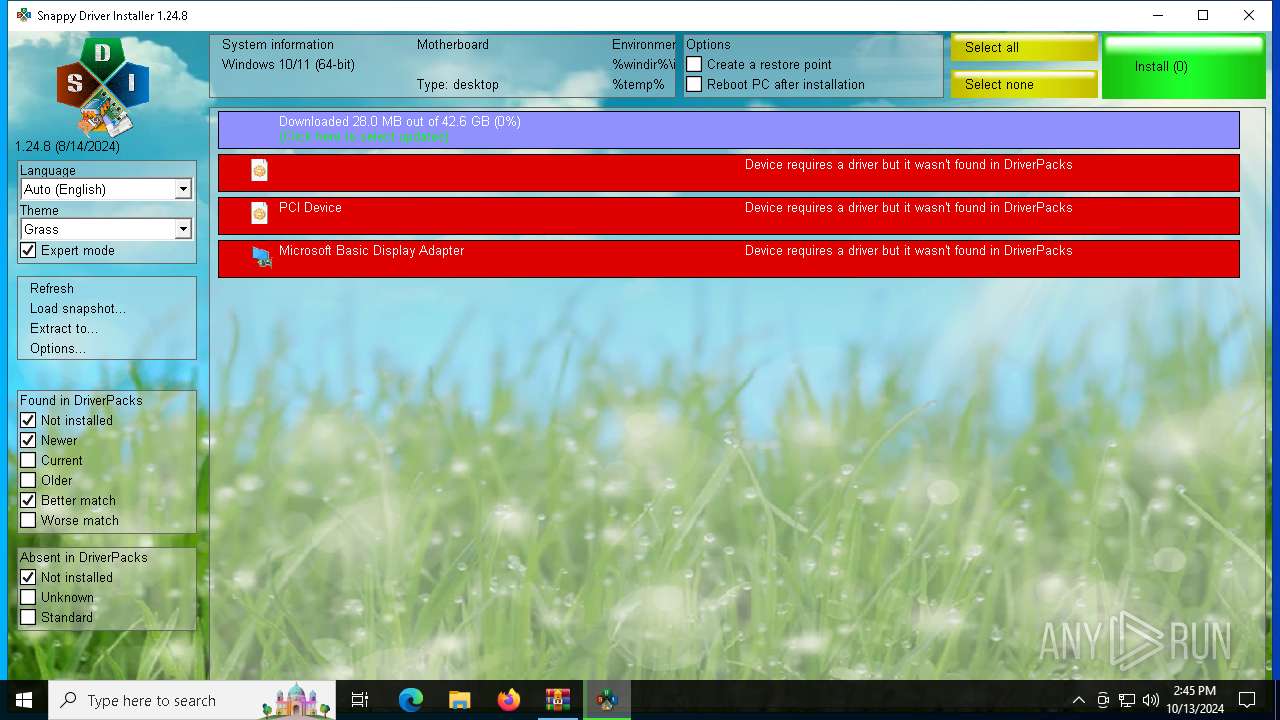Open the Language dropdown
The width and height of the screenshot is (1280, 720).
pyautogui.click(x=105, y=189)
